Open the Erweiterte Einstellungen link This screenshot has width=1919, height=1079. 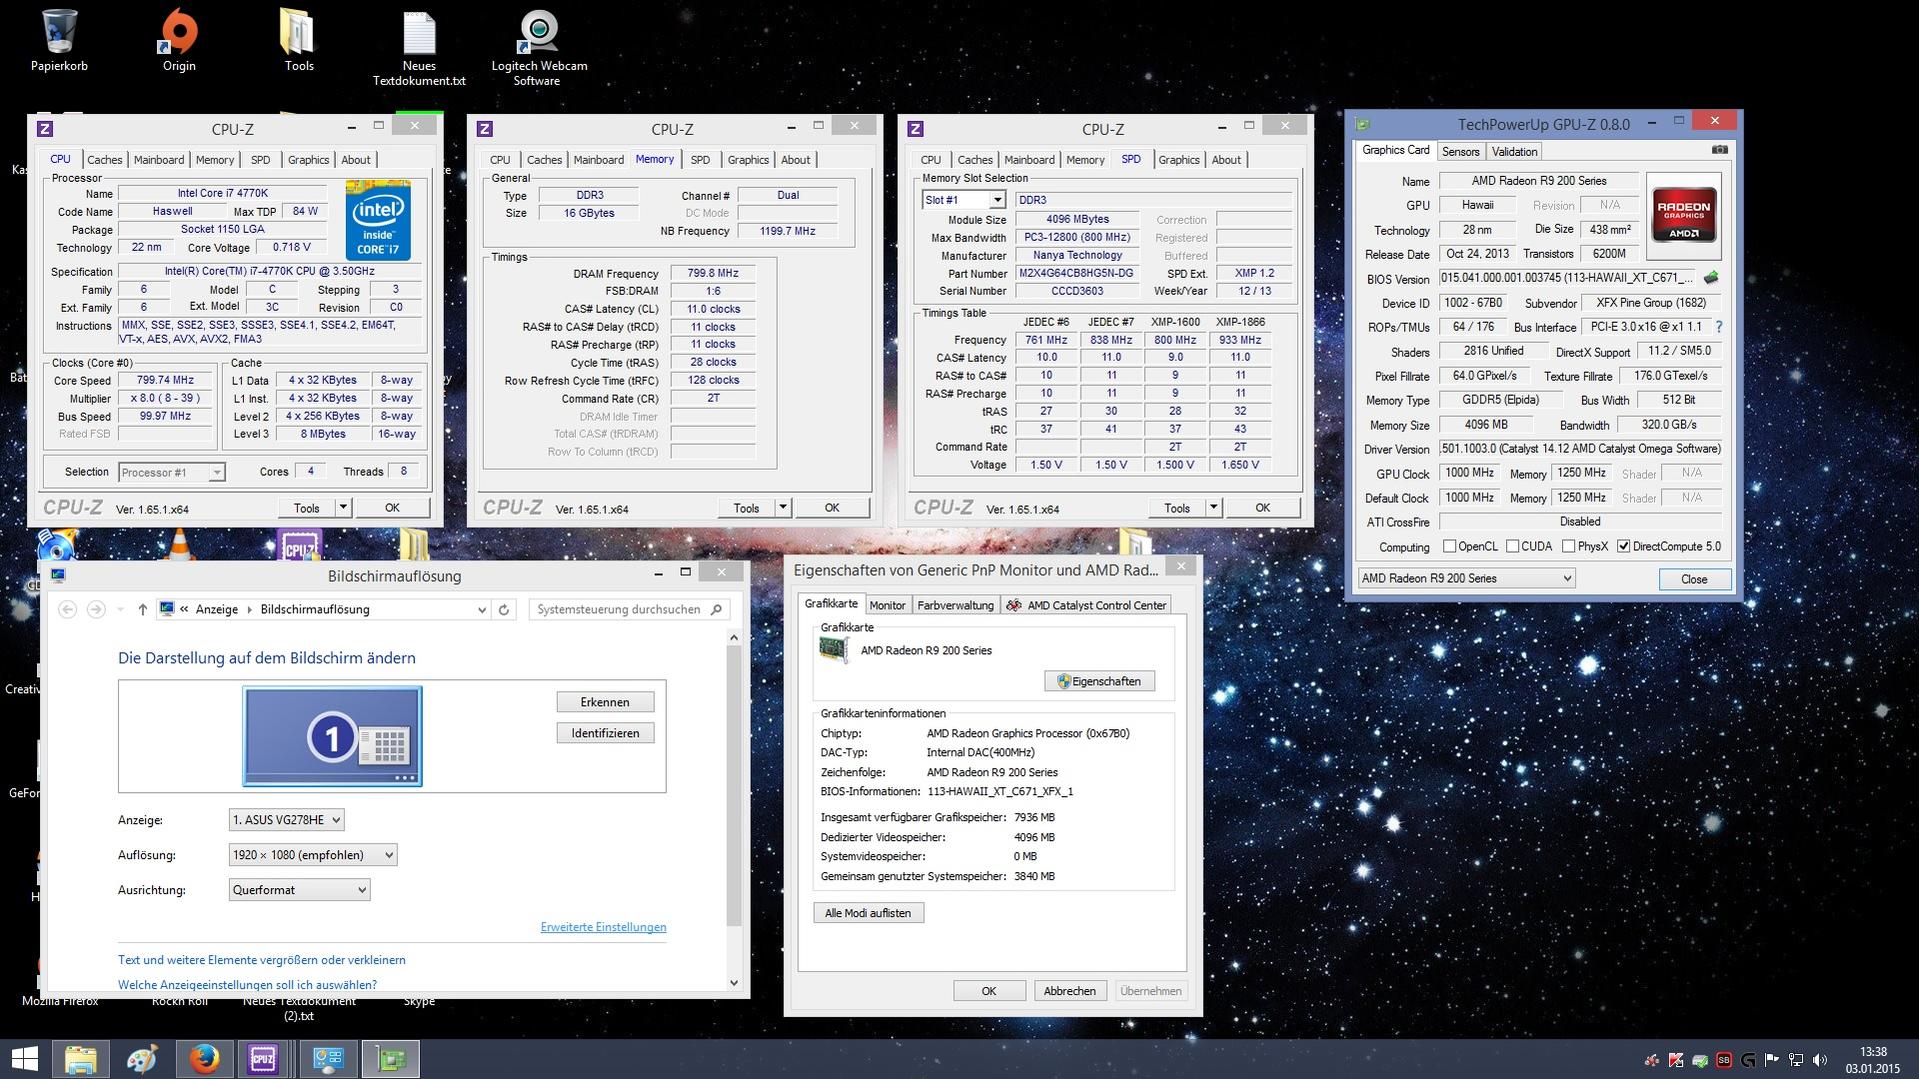[603, 927]
